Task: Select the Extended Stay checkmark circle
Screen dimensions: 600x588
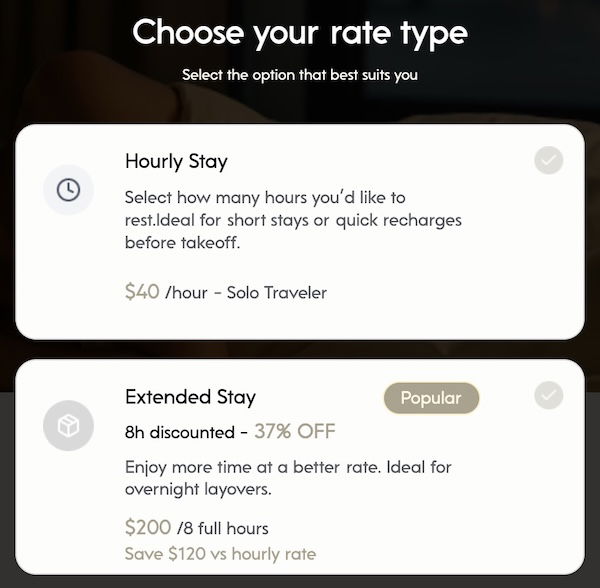Action: pyautogui.click(x=548, y=395)
